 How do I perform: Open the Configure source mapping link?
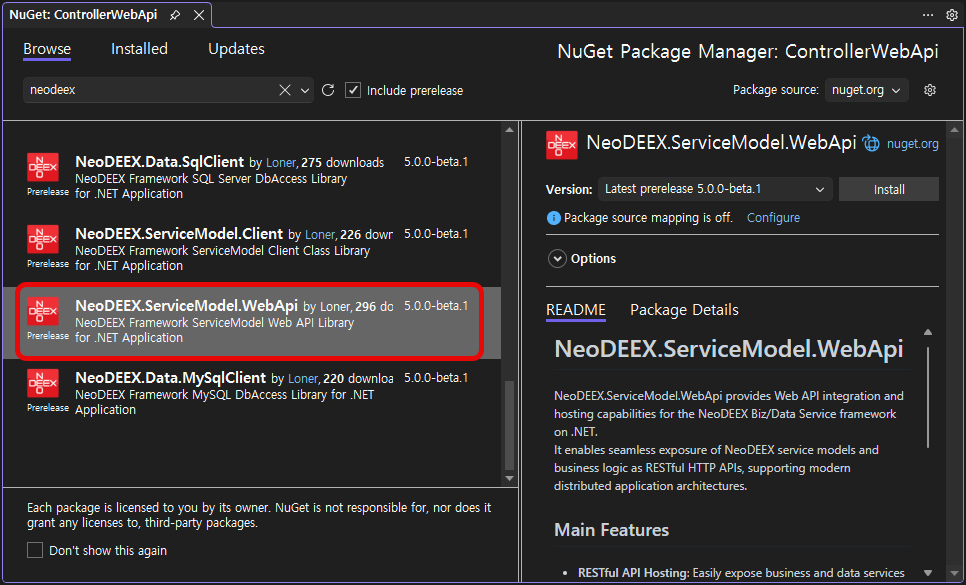pos(773,217)
